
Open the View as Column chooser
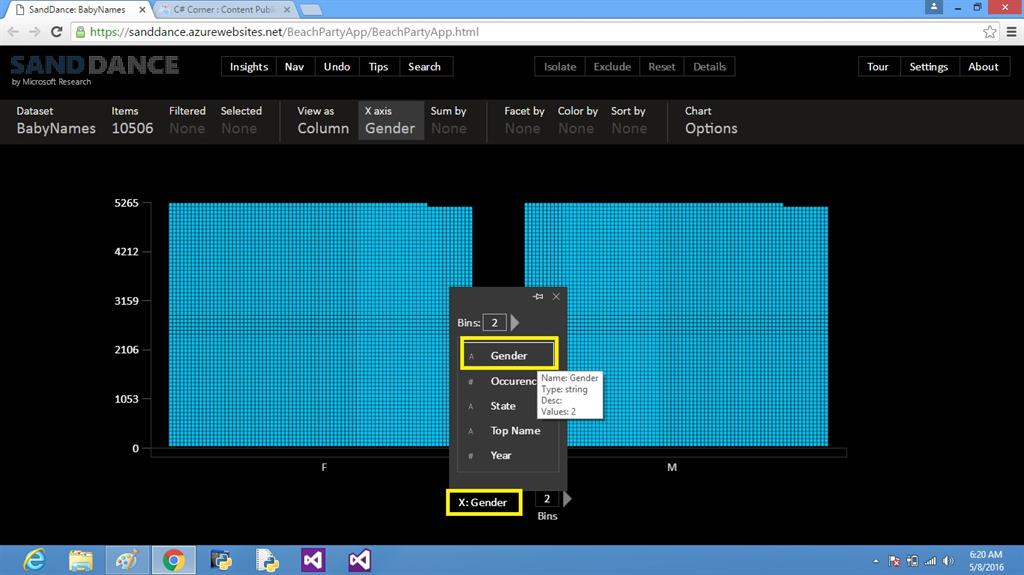323,120
